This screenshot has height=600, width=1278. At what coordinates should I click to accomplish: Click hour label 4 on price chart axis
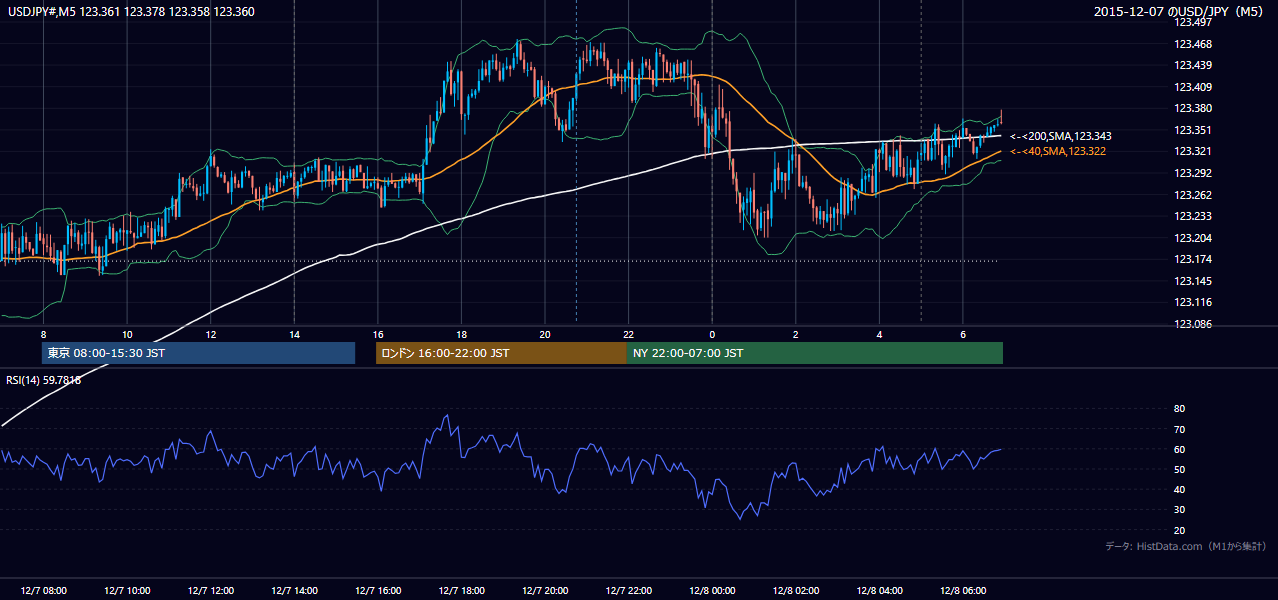click(879, 334)
